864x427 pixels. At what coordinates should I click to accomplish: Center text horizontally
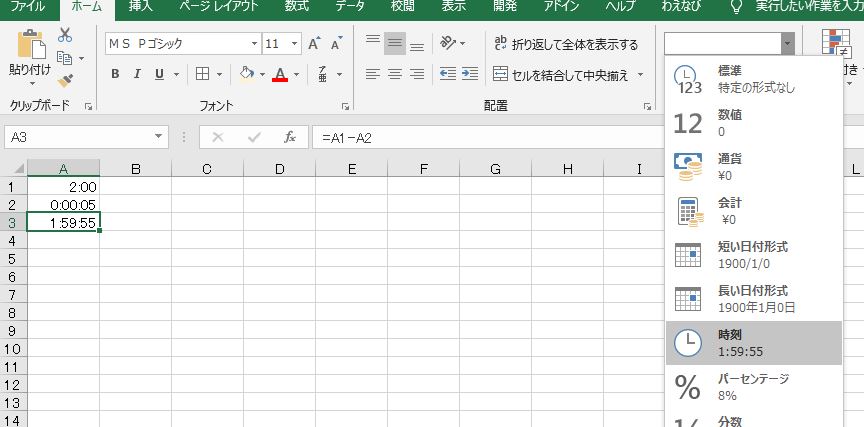point(395,74)
